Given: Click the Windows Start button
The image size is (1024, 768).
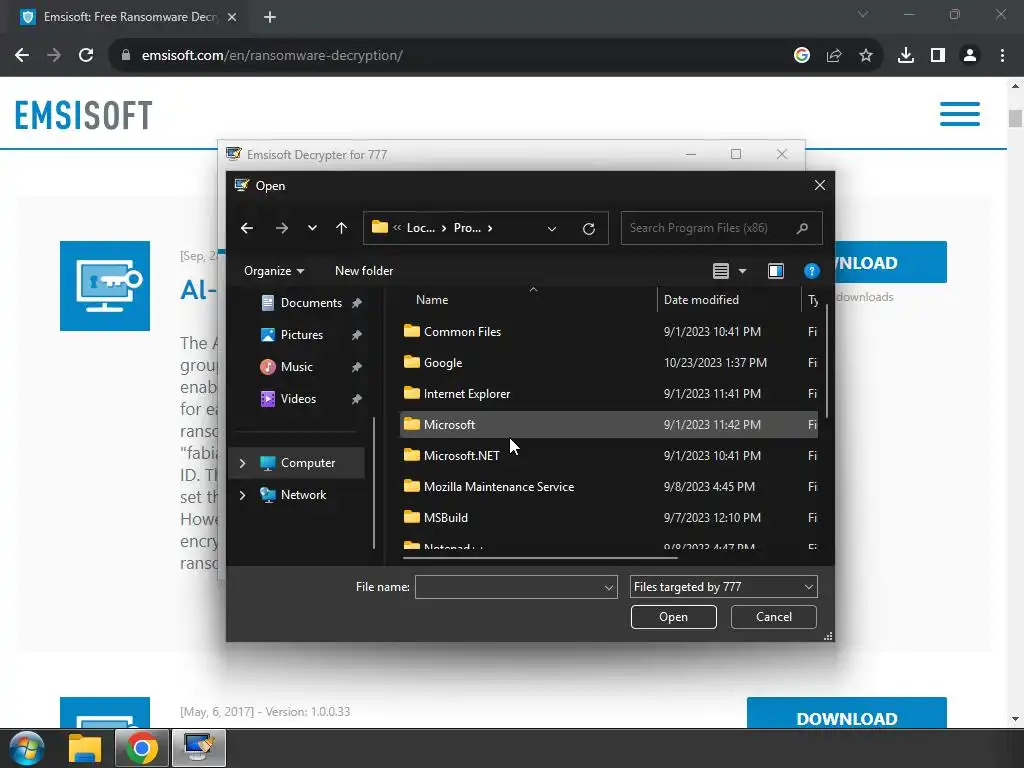Looking at the screenshot, I should [x=26, y=748].
